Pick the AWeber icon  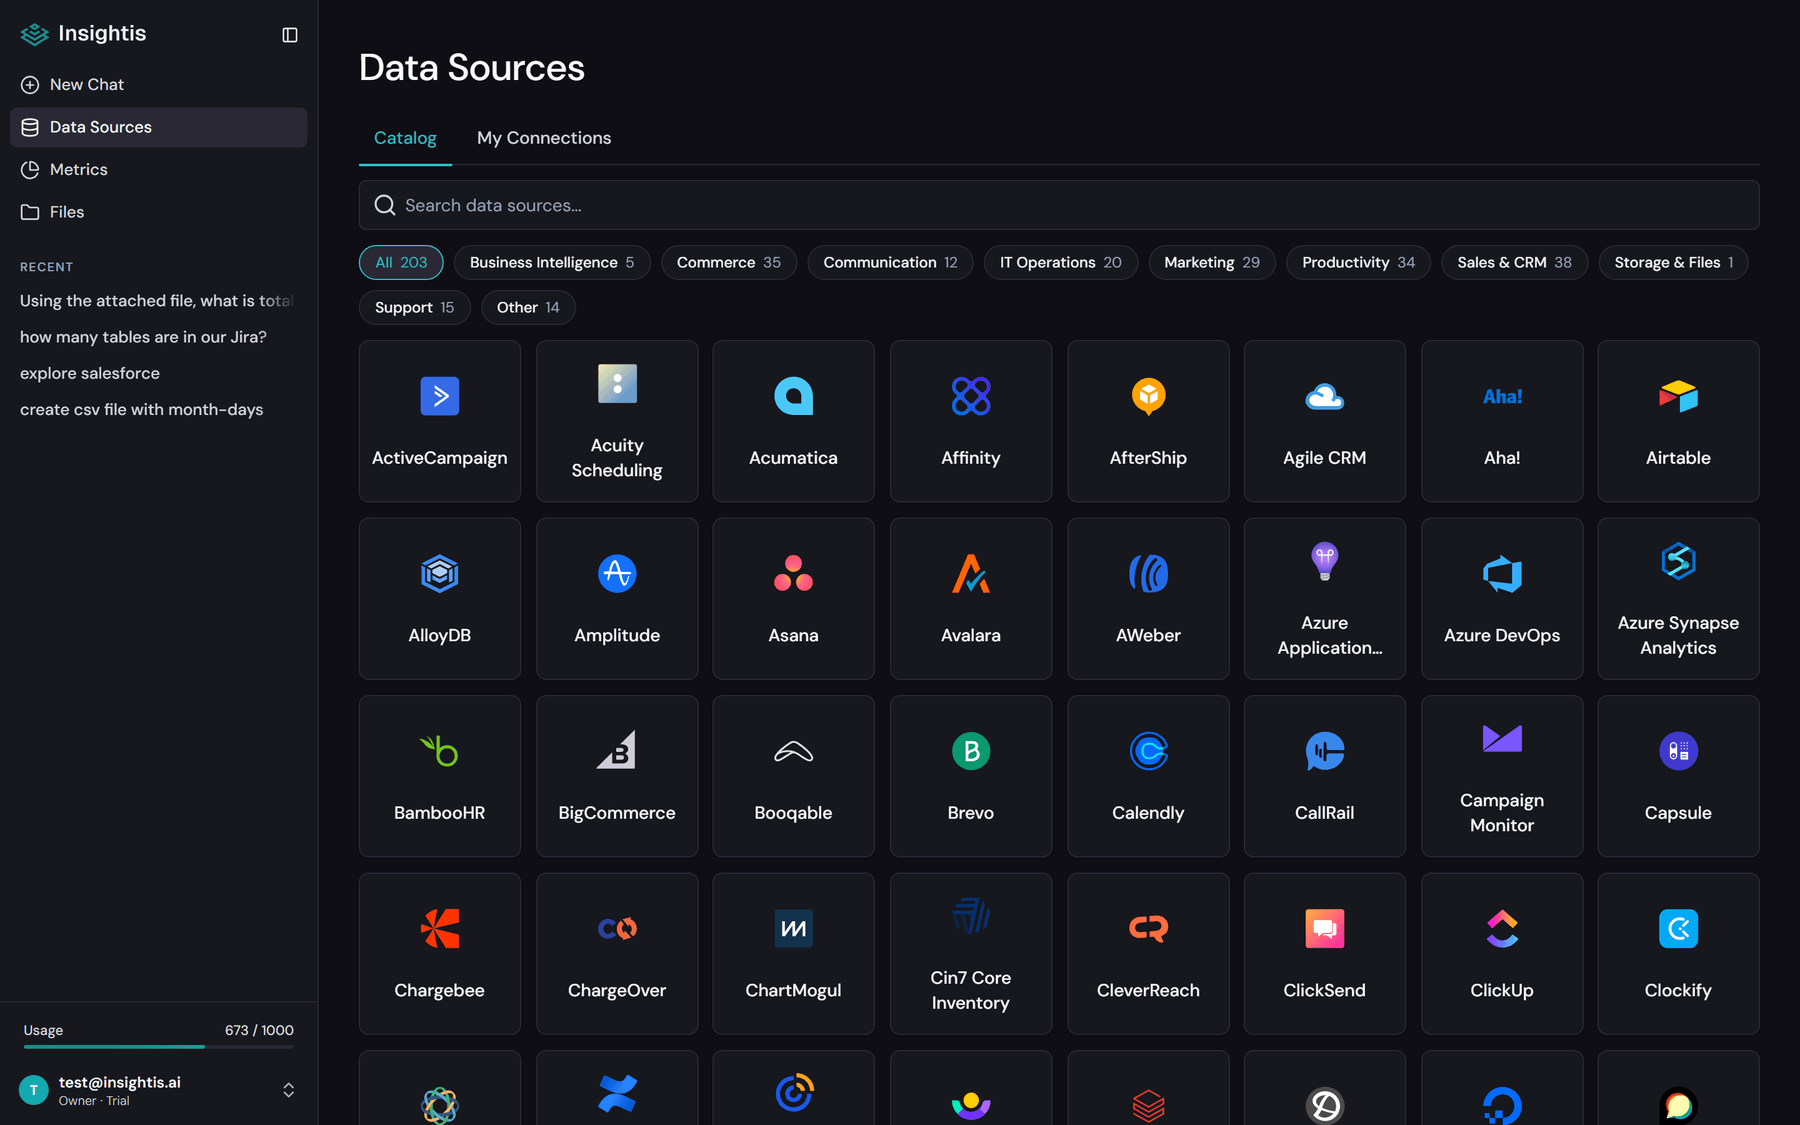(x=1148, y=574)
